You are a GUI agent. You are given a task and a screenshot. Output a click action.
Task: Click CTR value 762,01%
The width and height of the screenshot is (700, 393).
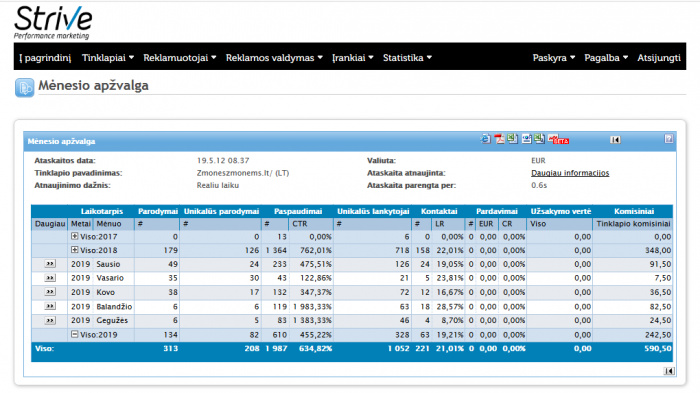(315, 251)
